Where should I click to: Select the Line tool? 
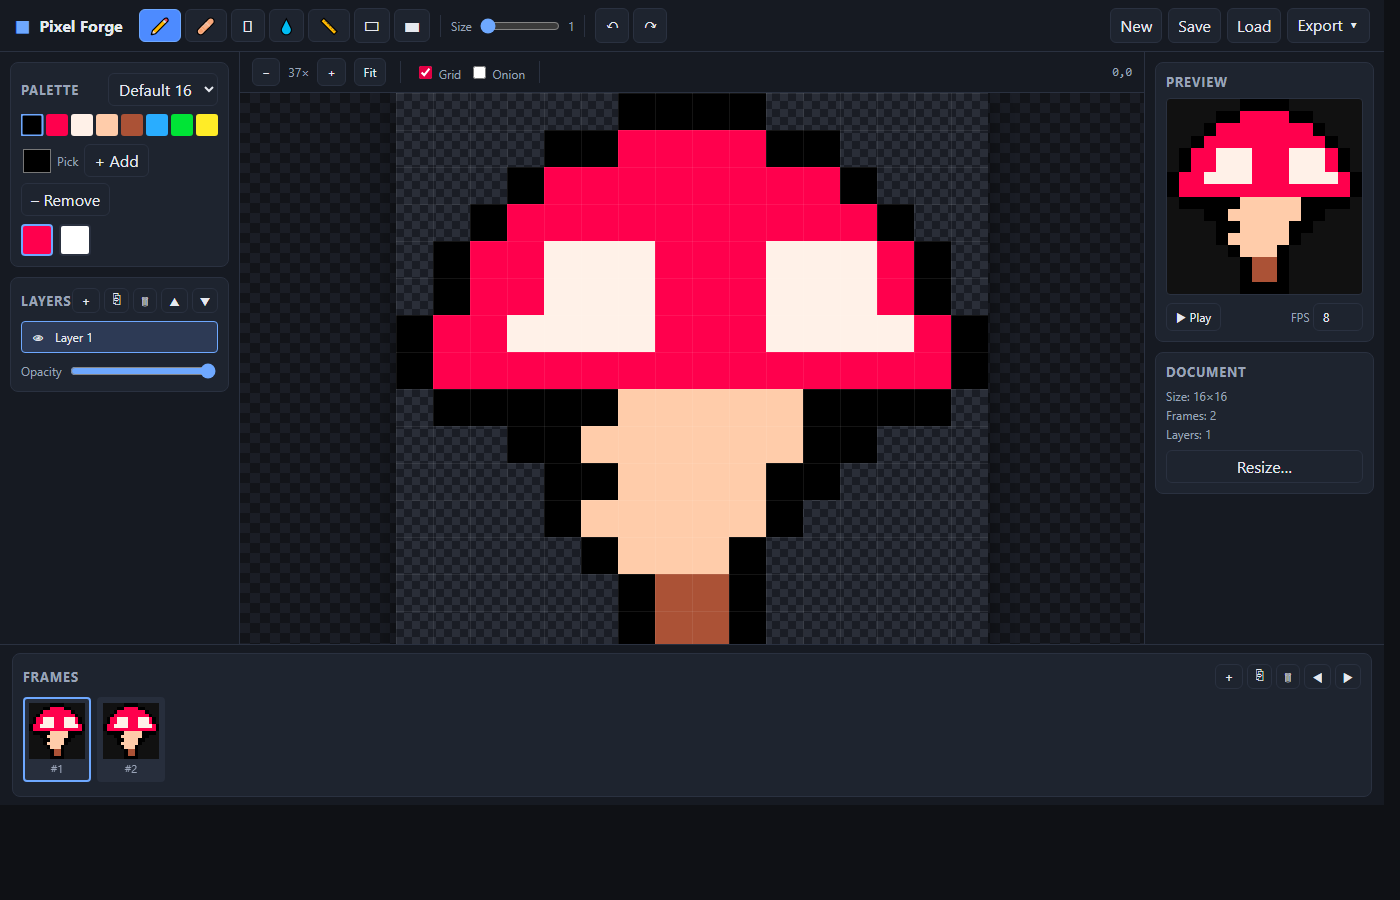[x=328, y=26]
